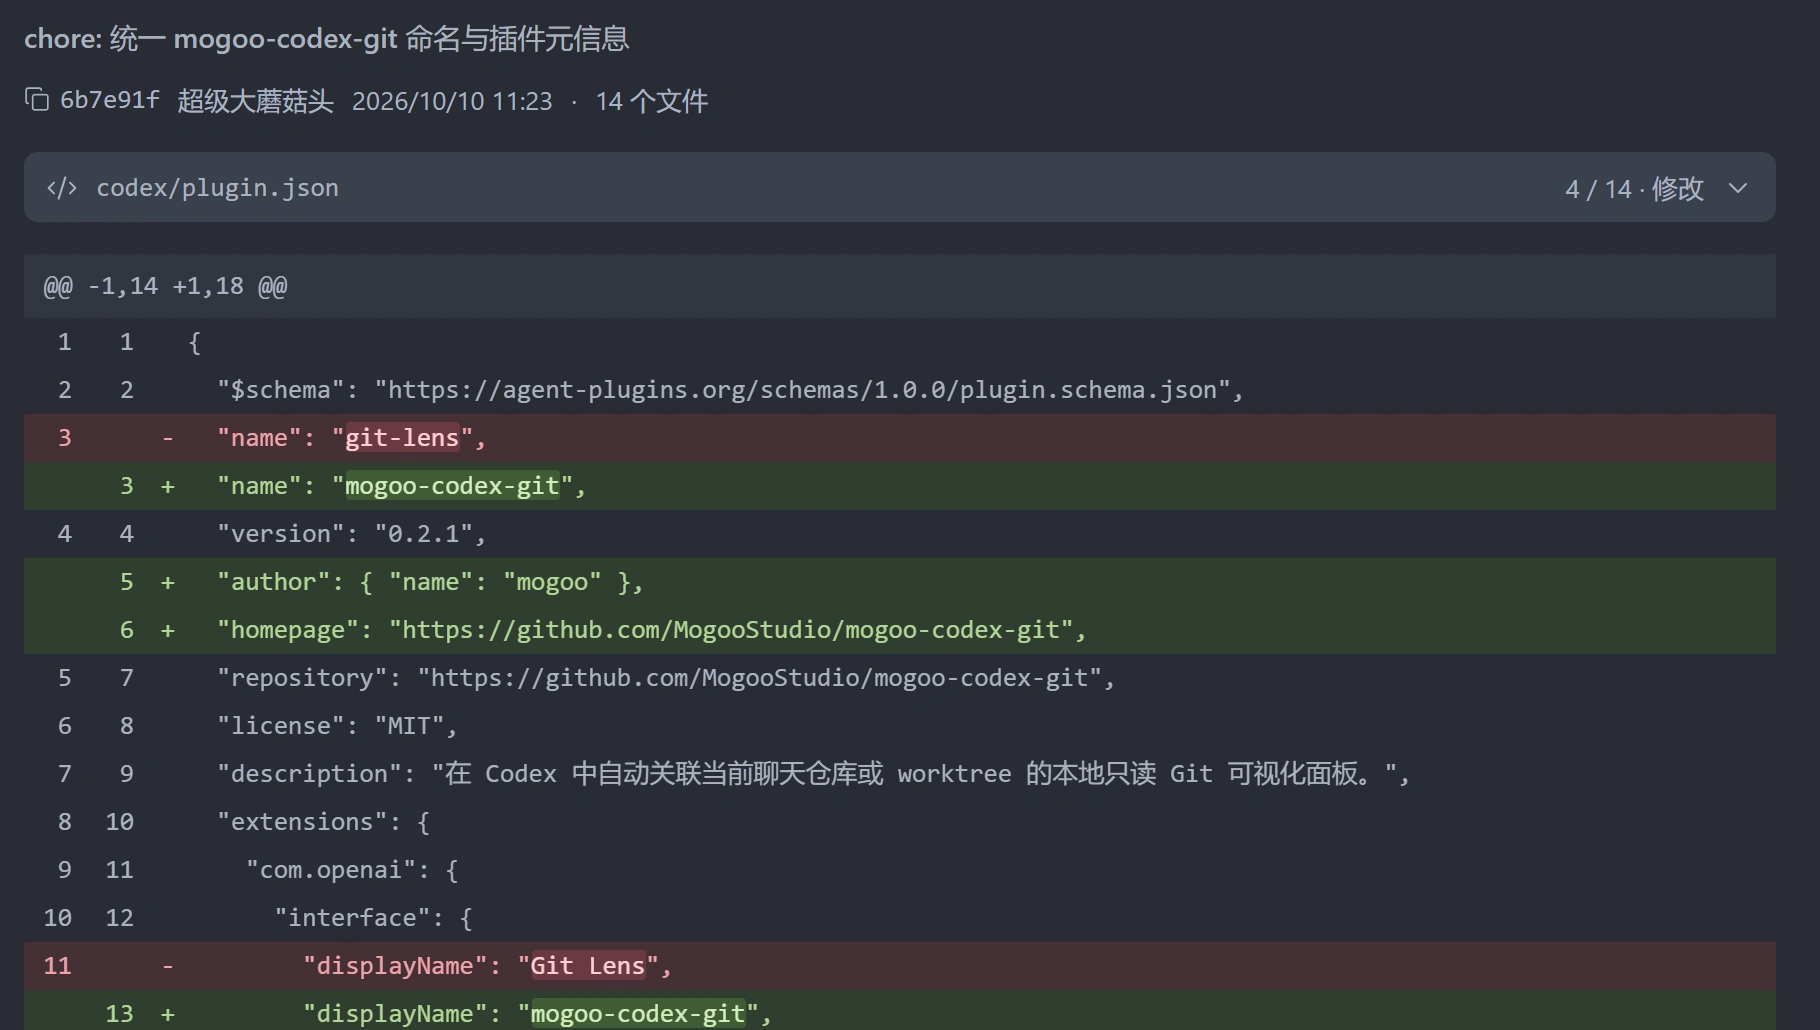Click the commit date 2026/10/10 11:23
This screenshot has height=1030, width=1820.
pos(452,101)
